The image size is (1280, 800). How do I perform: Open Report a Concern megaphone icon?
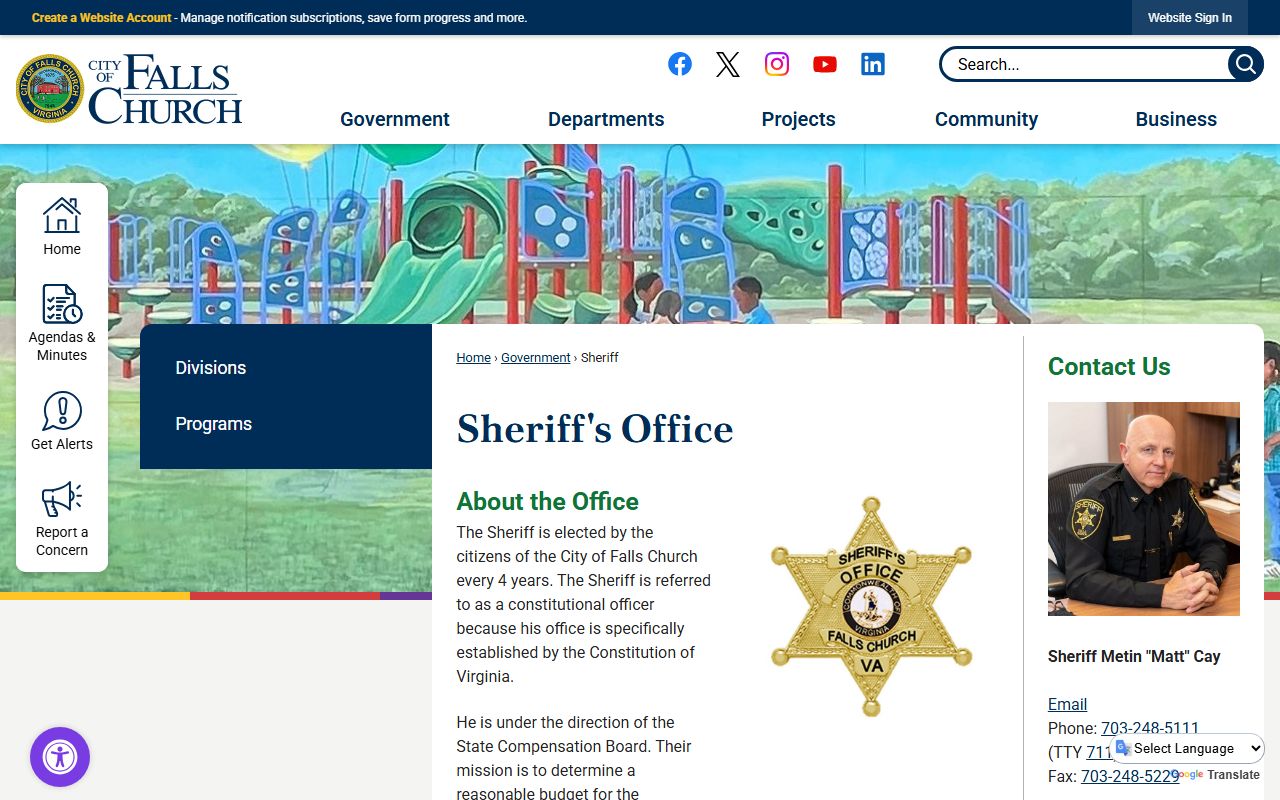(x=62, y=518)
